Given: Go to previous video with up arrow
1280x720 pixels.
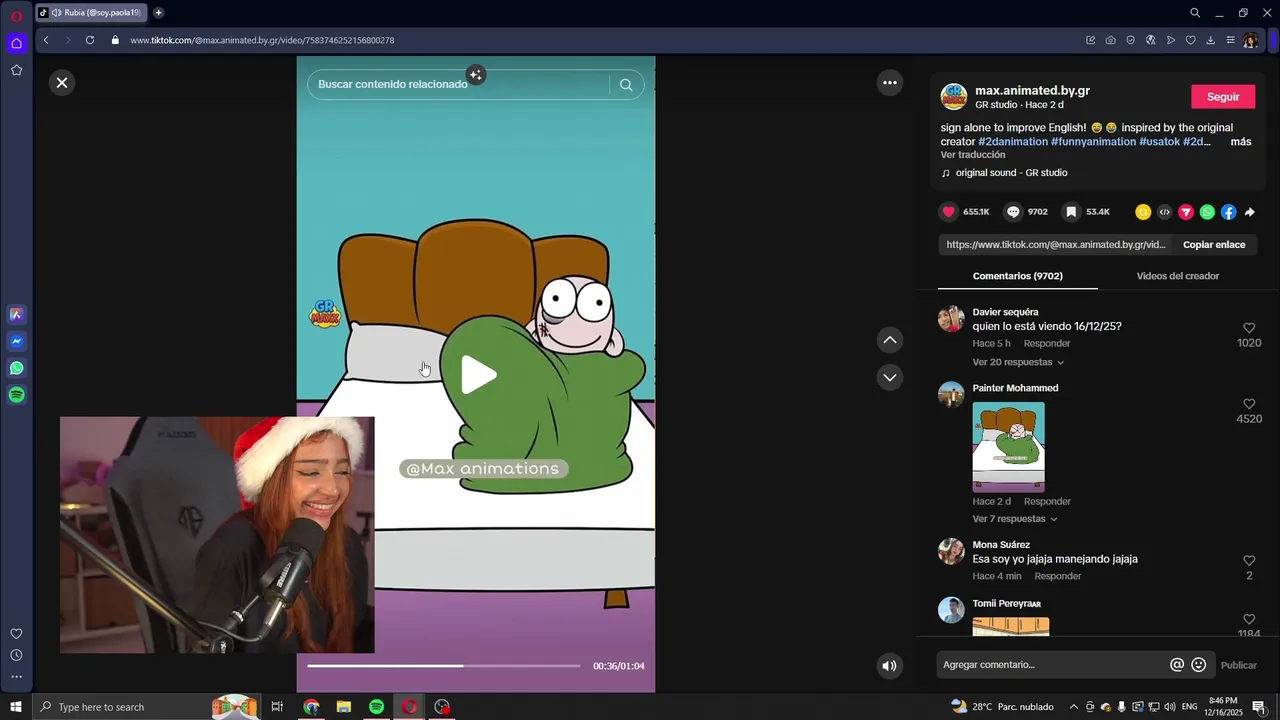Looking at the screenshot, I should coord(890,340).
